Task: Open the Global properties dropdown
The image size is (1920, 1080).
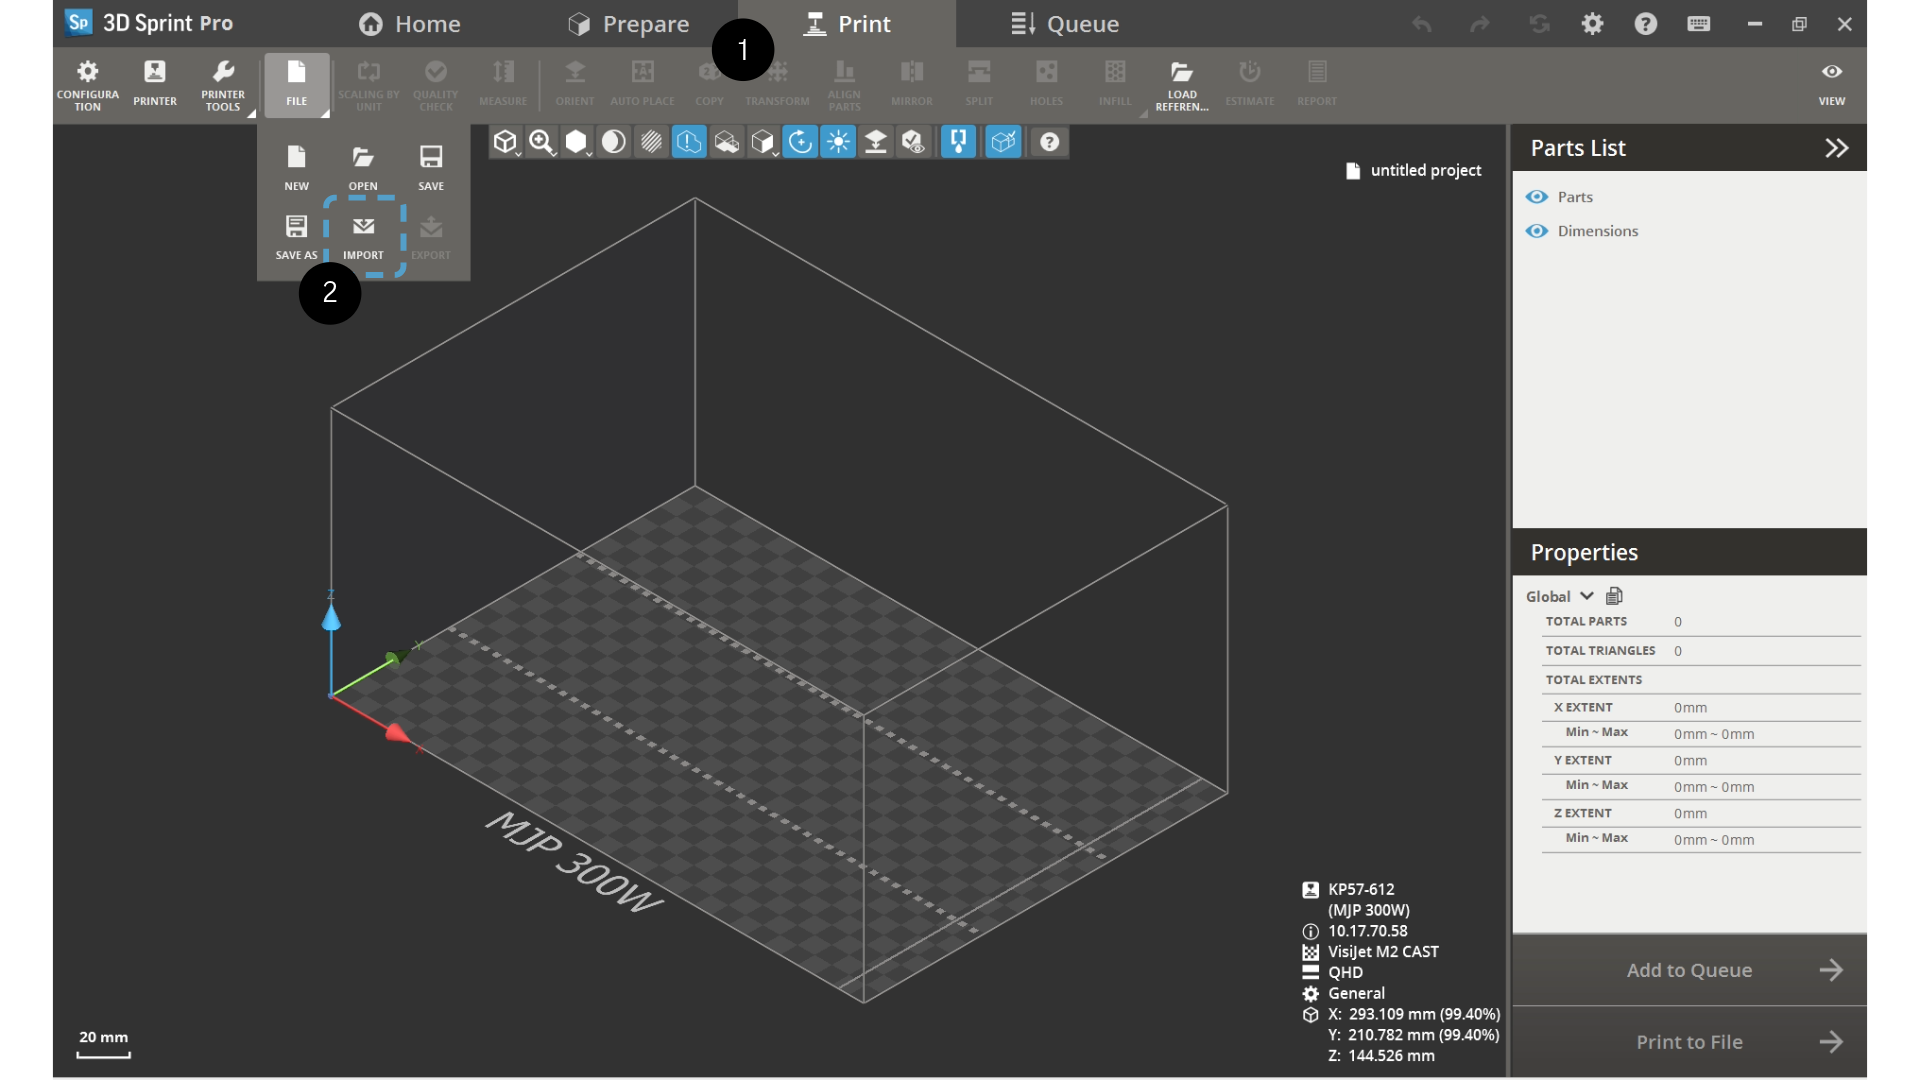Action: 1559,595
